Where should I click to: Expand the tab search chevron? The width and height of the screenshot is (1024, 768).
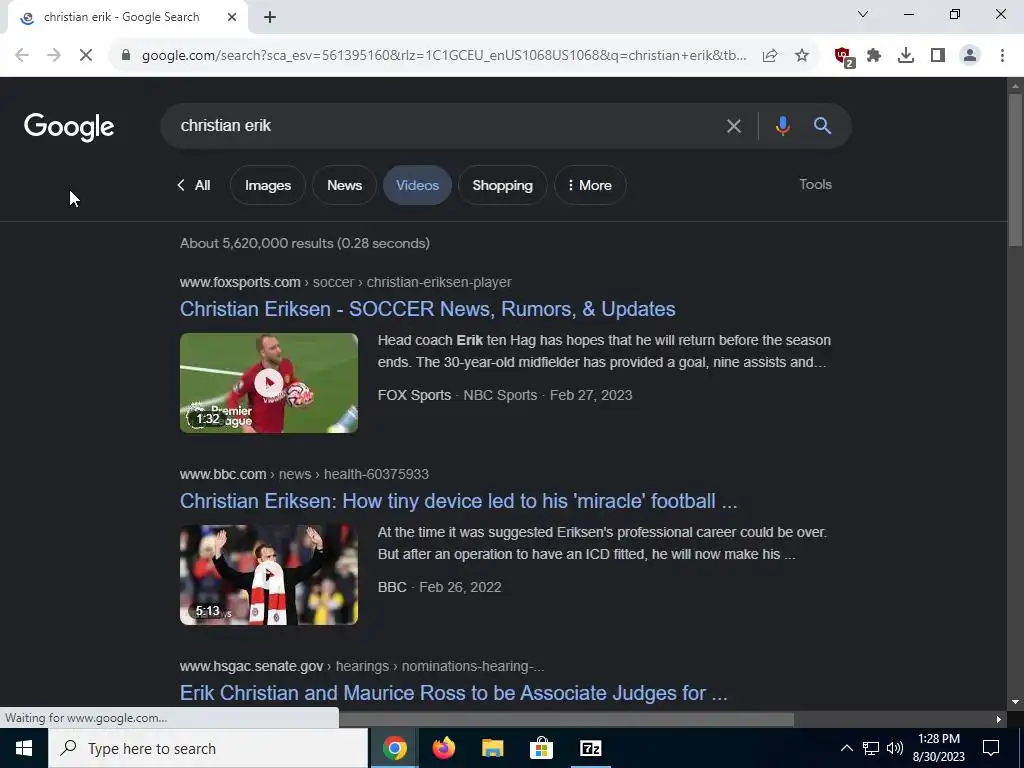863,14
